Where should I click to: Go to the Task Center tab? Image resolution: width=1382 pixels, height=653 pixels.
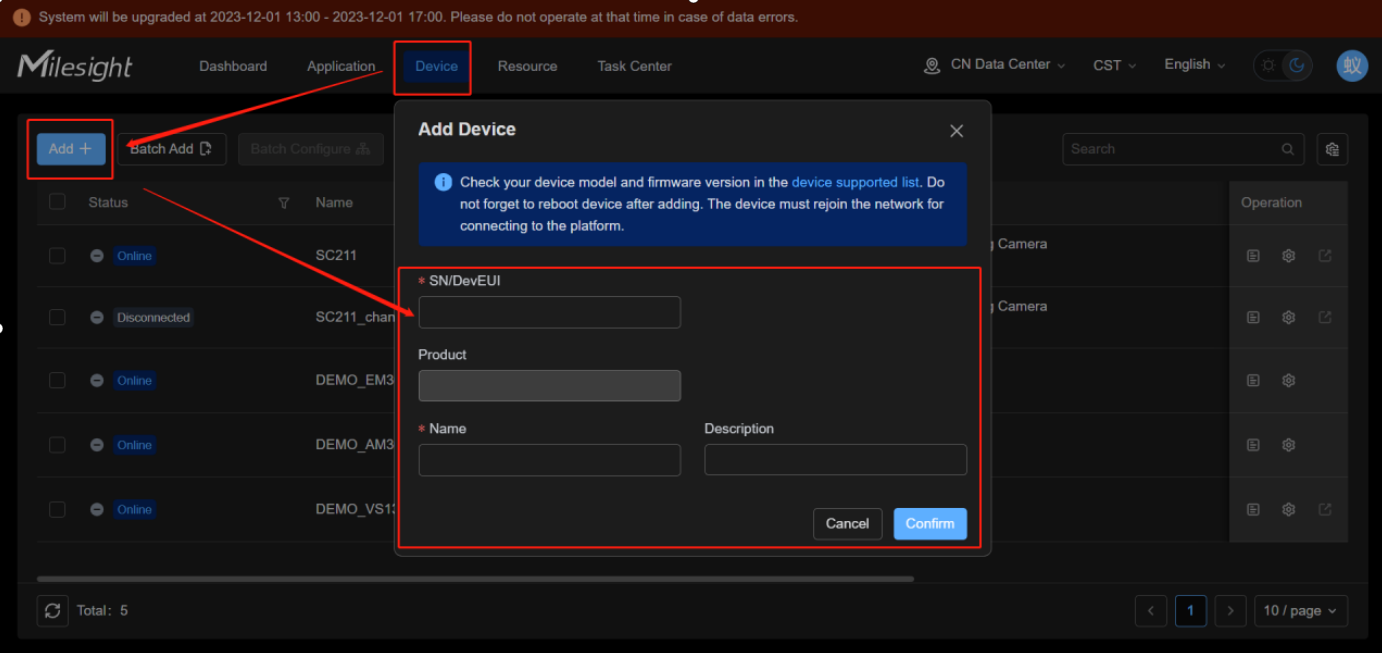pos(634,66)
